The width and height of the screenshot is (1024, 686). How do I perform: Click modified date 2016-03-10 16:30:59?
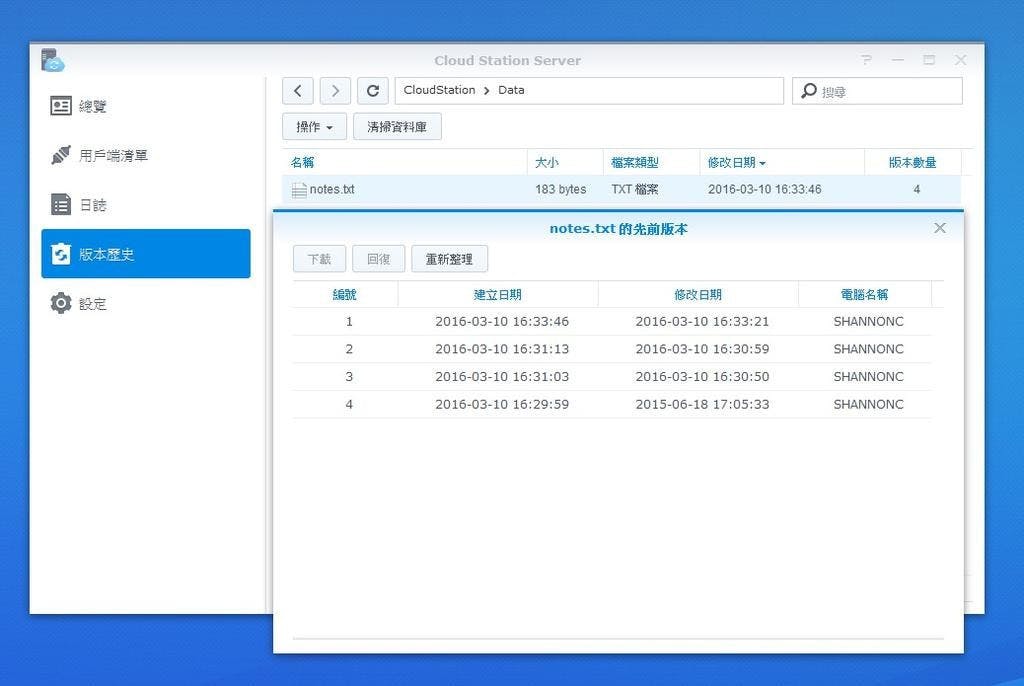point(703,349)
